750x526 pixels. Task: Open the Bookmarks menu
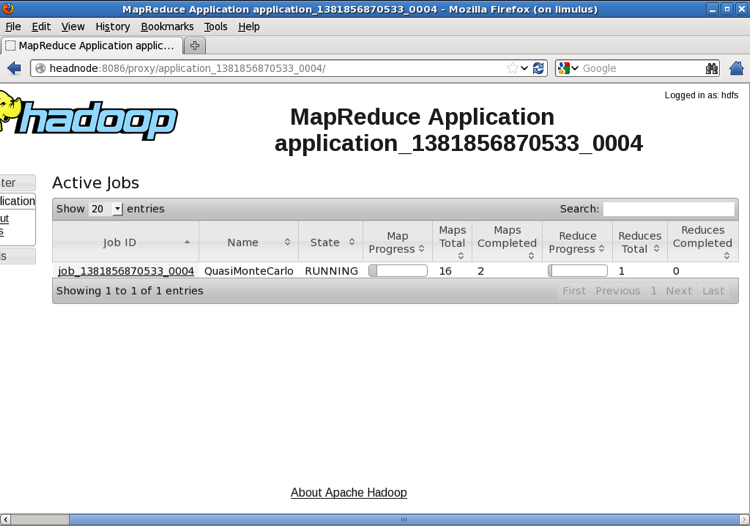point(167,27)
